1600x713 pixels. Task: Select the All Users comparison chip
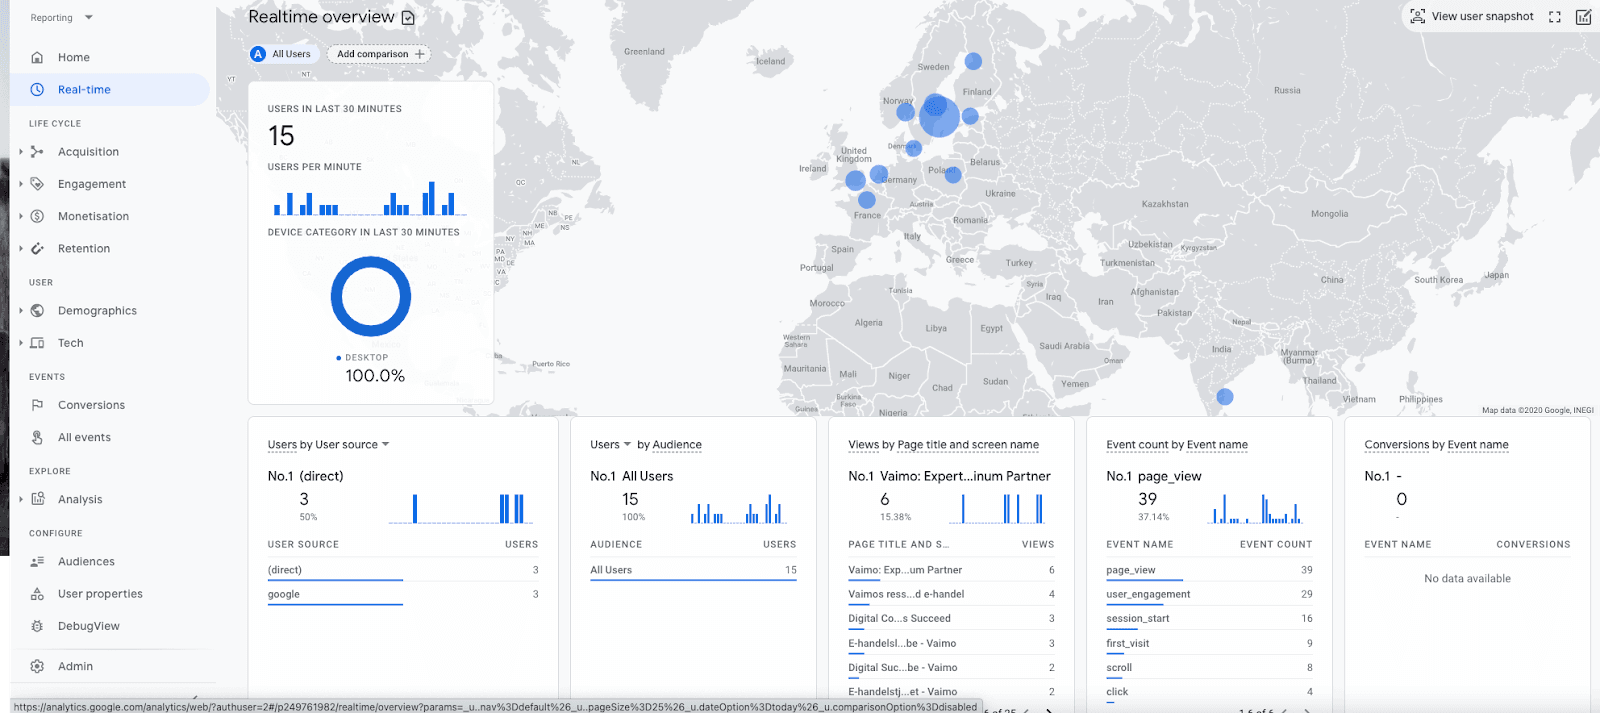(282, 54)
